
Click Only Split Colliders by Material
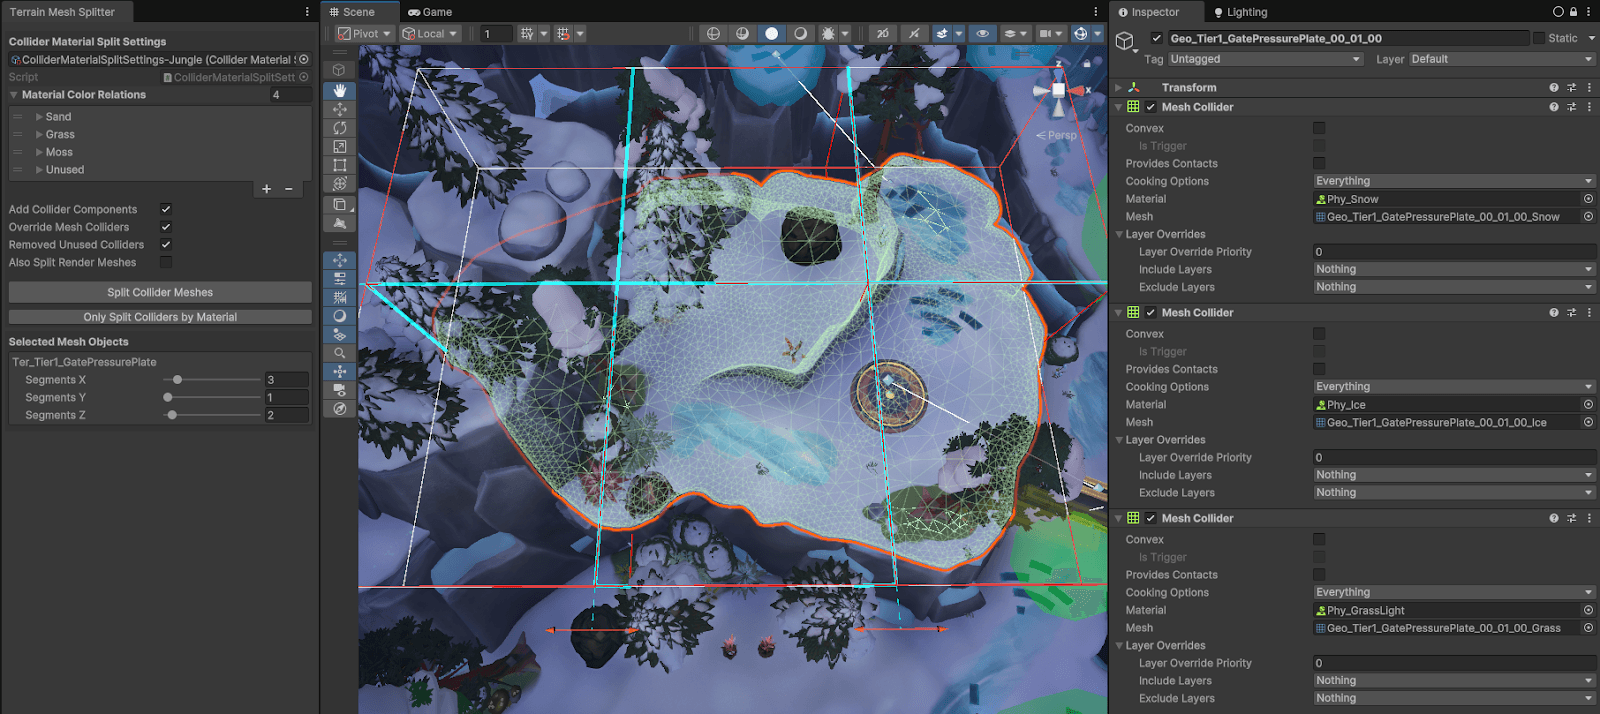(x=160, y=317)
